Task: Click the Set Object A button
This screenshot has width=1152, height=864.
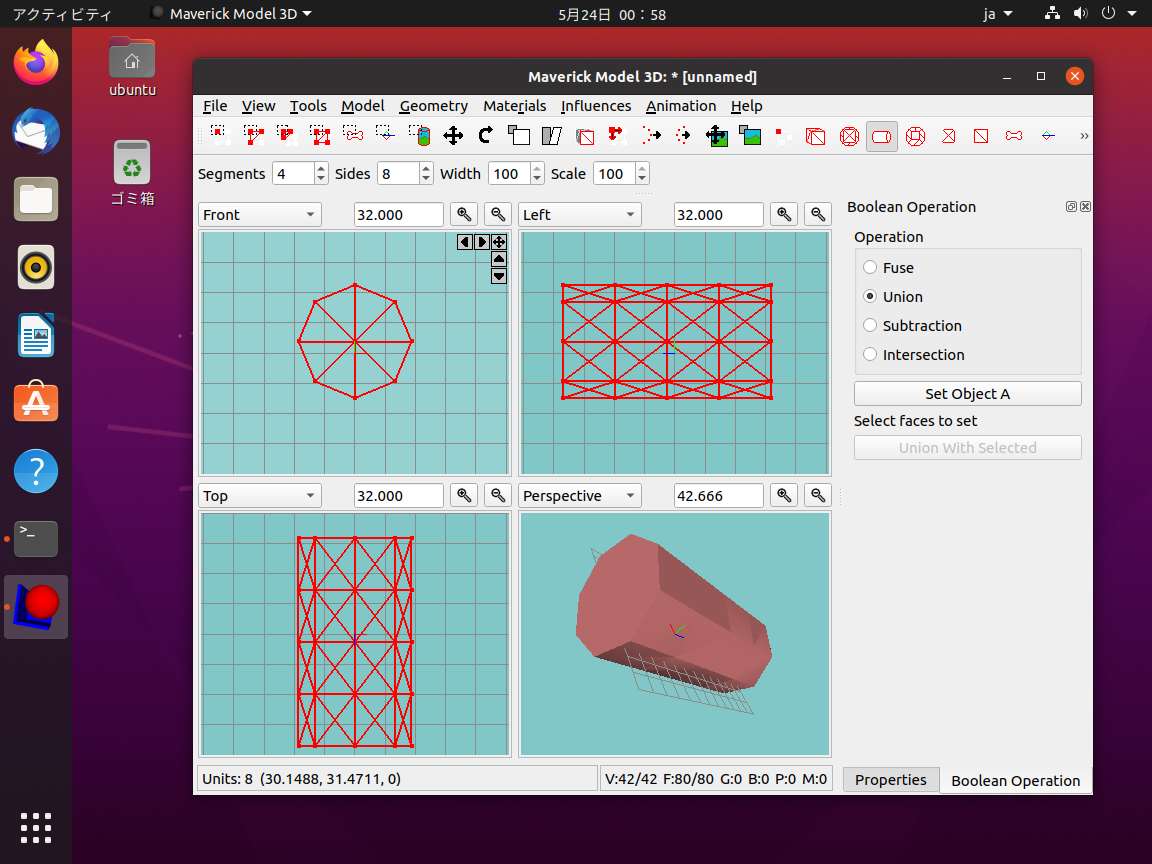Action: coord(968,394)
